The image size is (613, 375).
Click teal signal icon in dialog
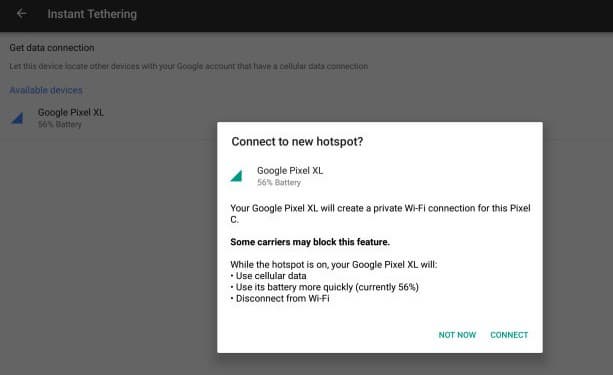pos(236,176)
